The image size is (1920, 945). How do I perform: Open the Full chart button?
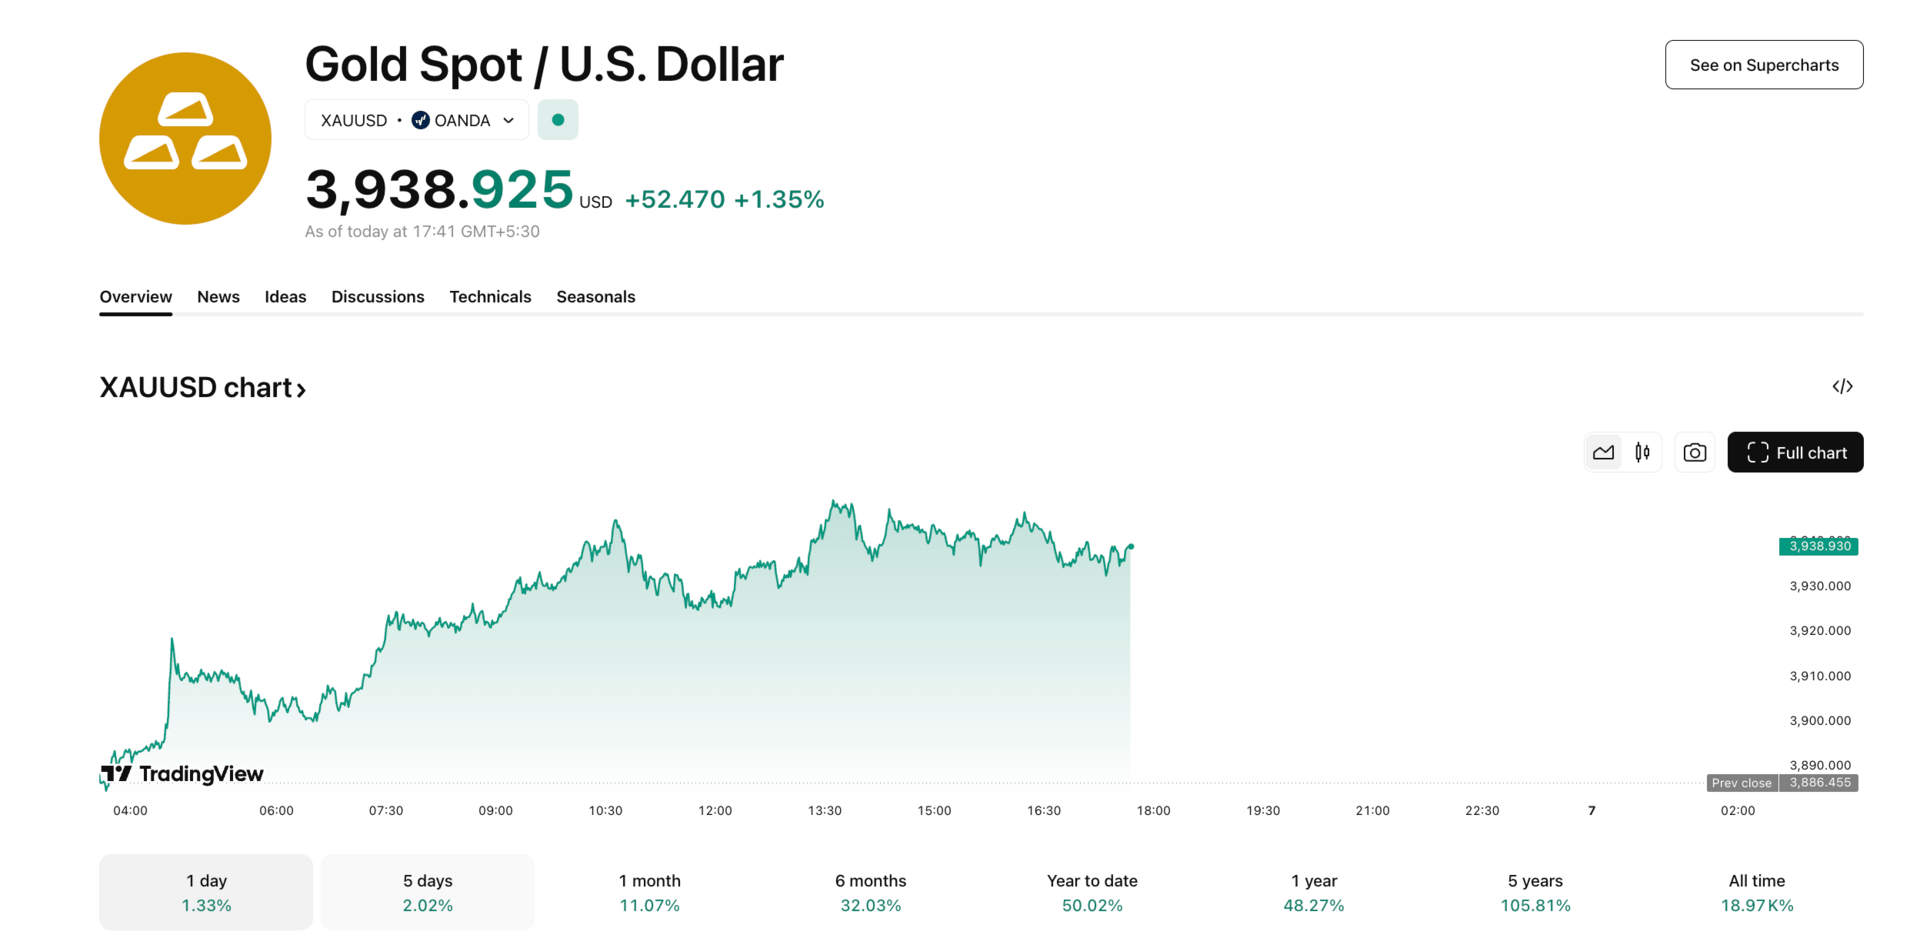(x=1795, y=453)
